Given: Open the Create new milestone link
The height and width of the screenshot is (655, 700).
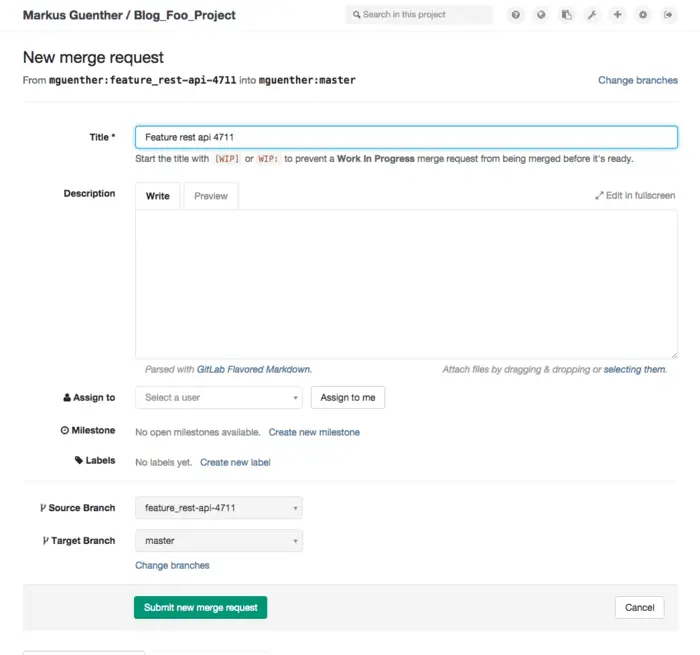Looking at the screenshot, I should (x=314, y=432).
